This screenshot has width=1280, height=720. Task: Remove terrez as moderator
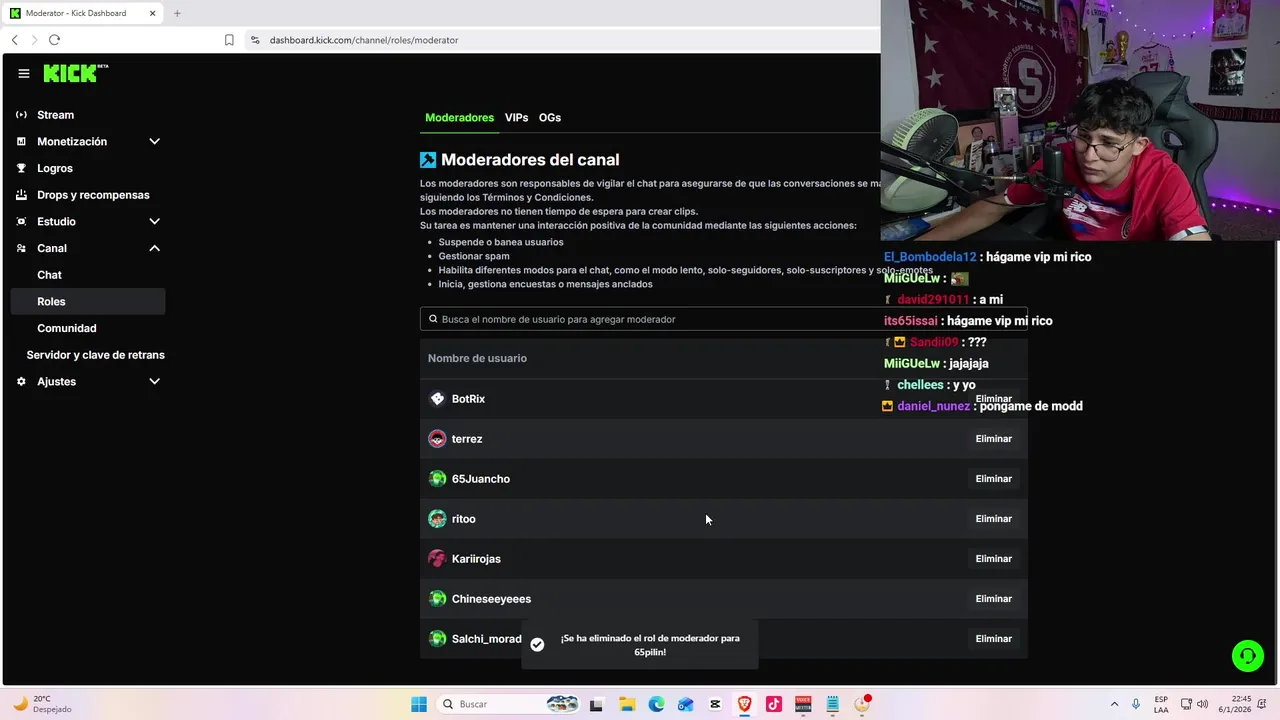993,438
